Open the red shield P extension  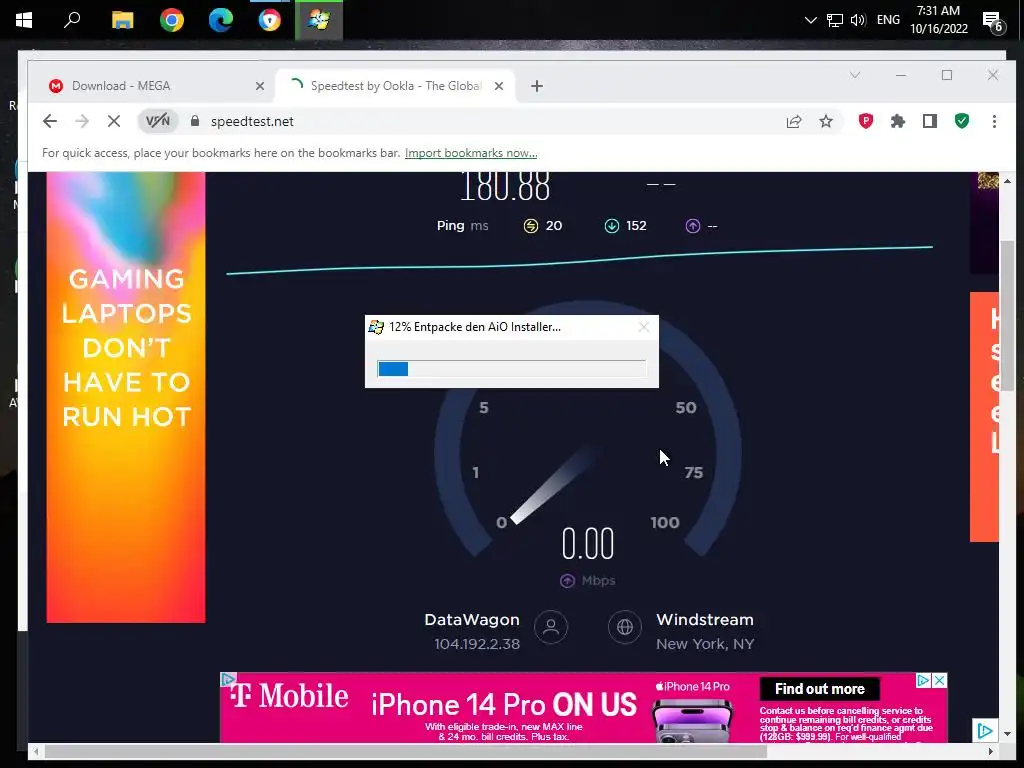[x=865, y=121]
